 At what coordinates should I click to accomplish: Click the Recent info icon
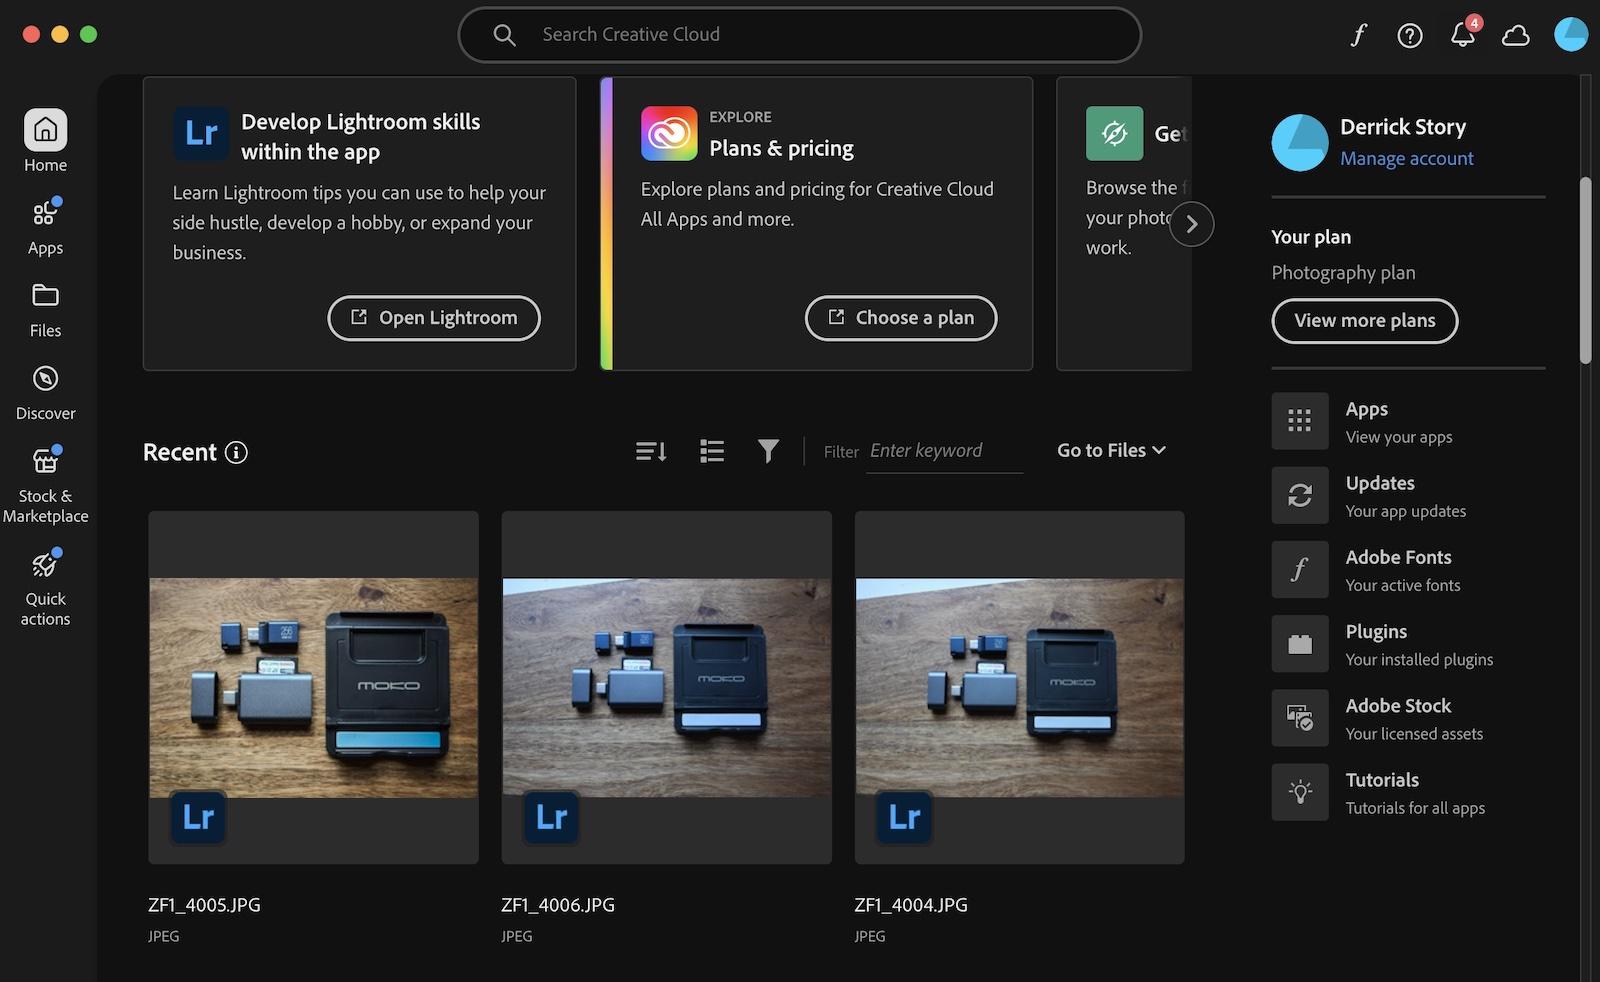click(x=236, y=452)
